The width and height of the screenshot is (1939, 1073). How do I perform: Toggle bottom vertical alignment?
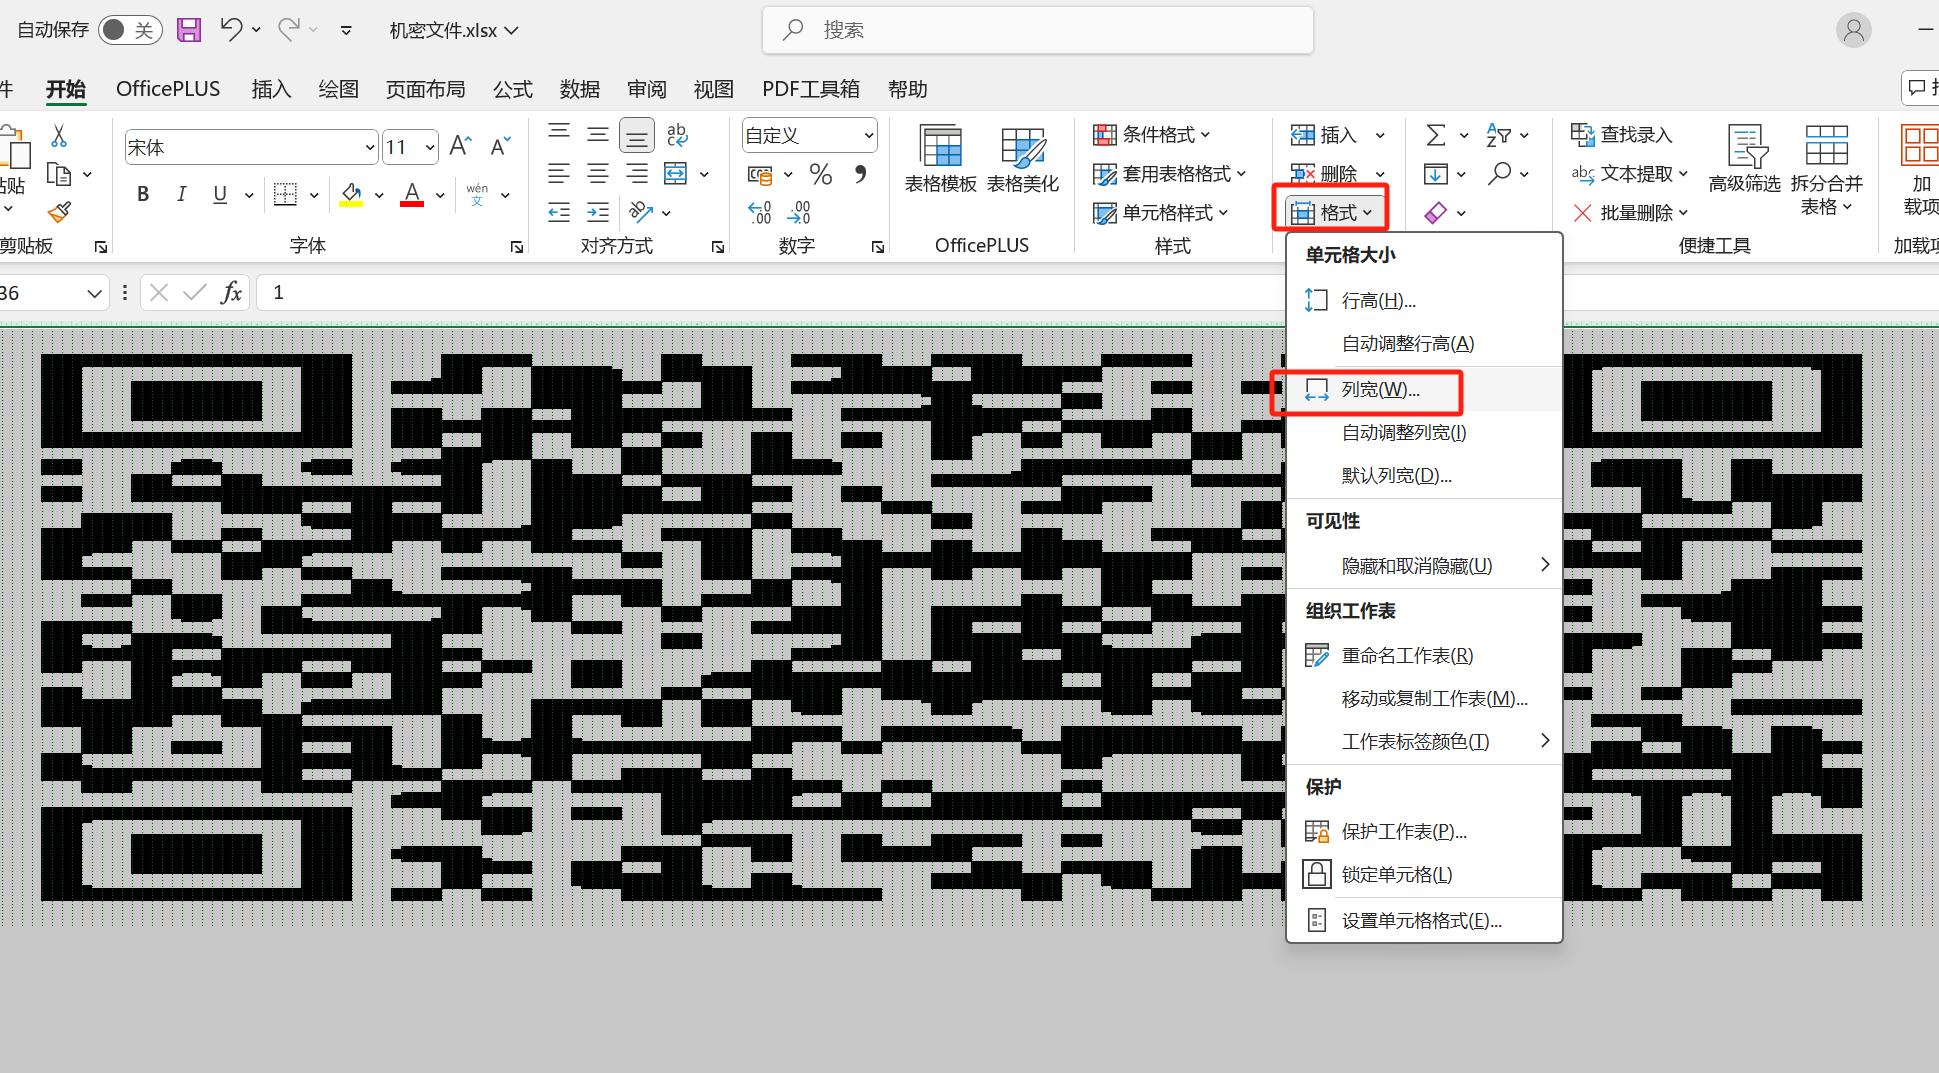click(637, 135)
